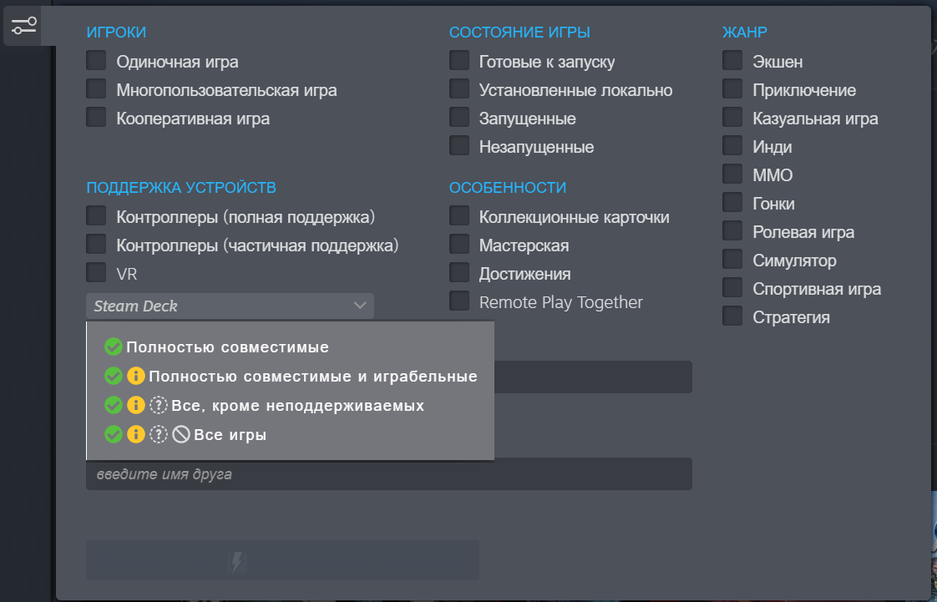Enable 'Установленные локально' checkbox
The image size is (937, 602).
point(460,90)
